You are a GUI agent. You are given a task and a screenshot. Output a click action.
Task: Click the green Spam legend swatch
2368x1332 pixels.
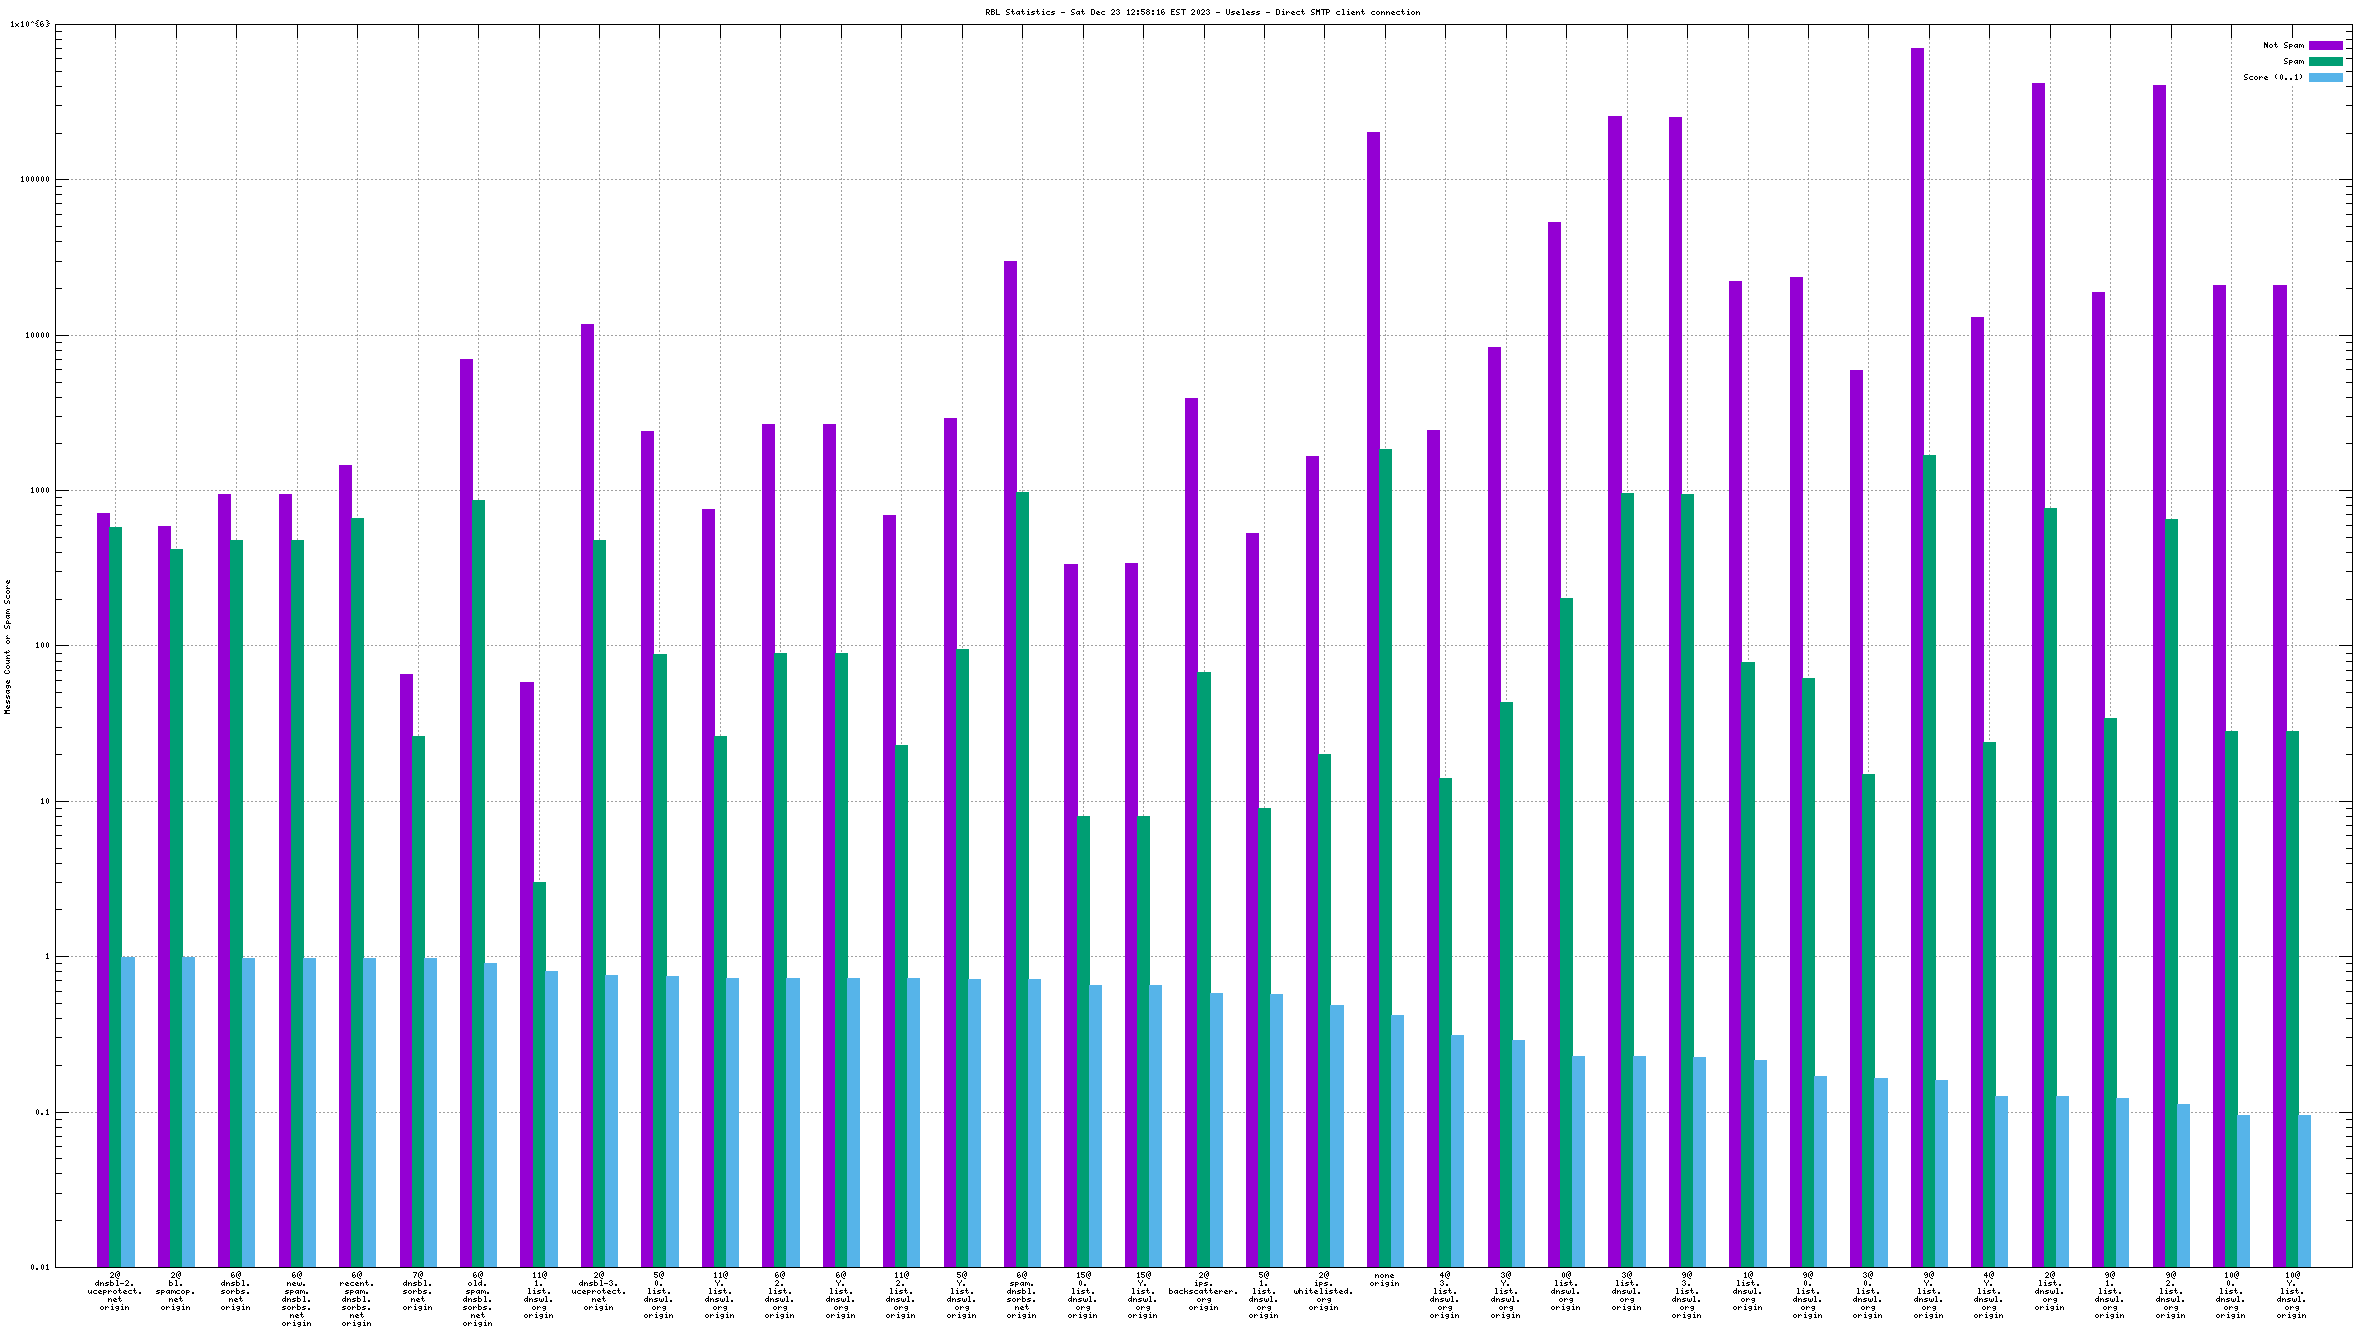pos(2325,61)
